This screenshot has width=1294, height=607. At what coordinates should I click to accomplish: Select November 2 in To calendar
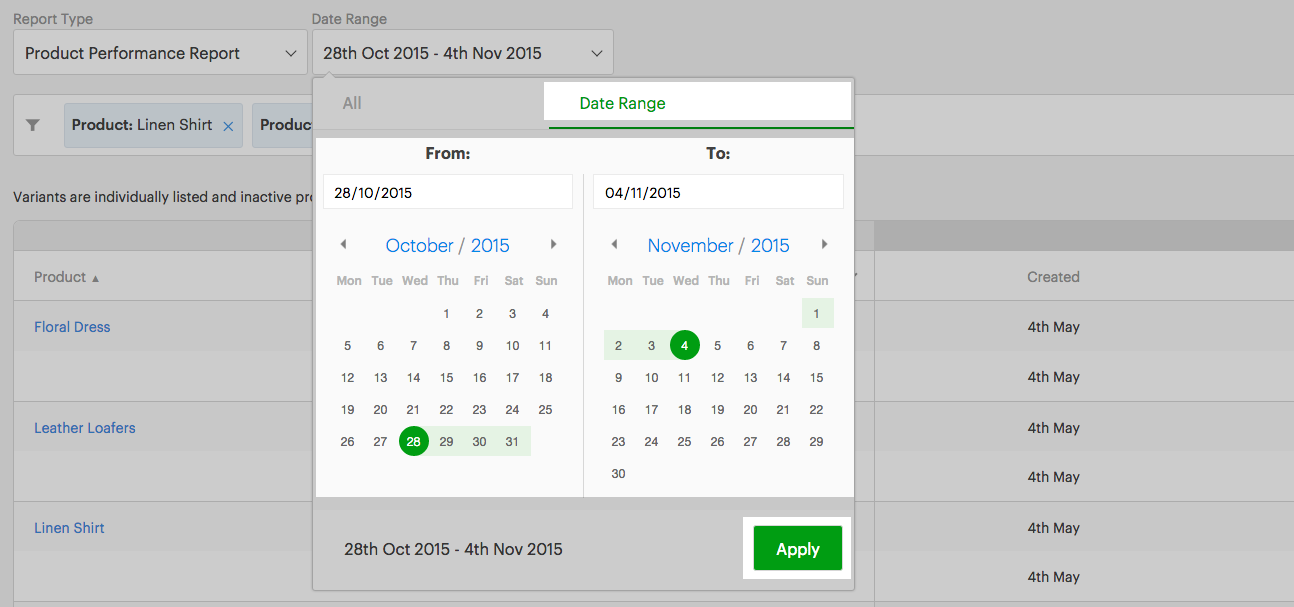(619, 346)
